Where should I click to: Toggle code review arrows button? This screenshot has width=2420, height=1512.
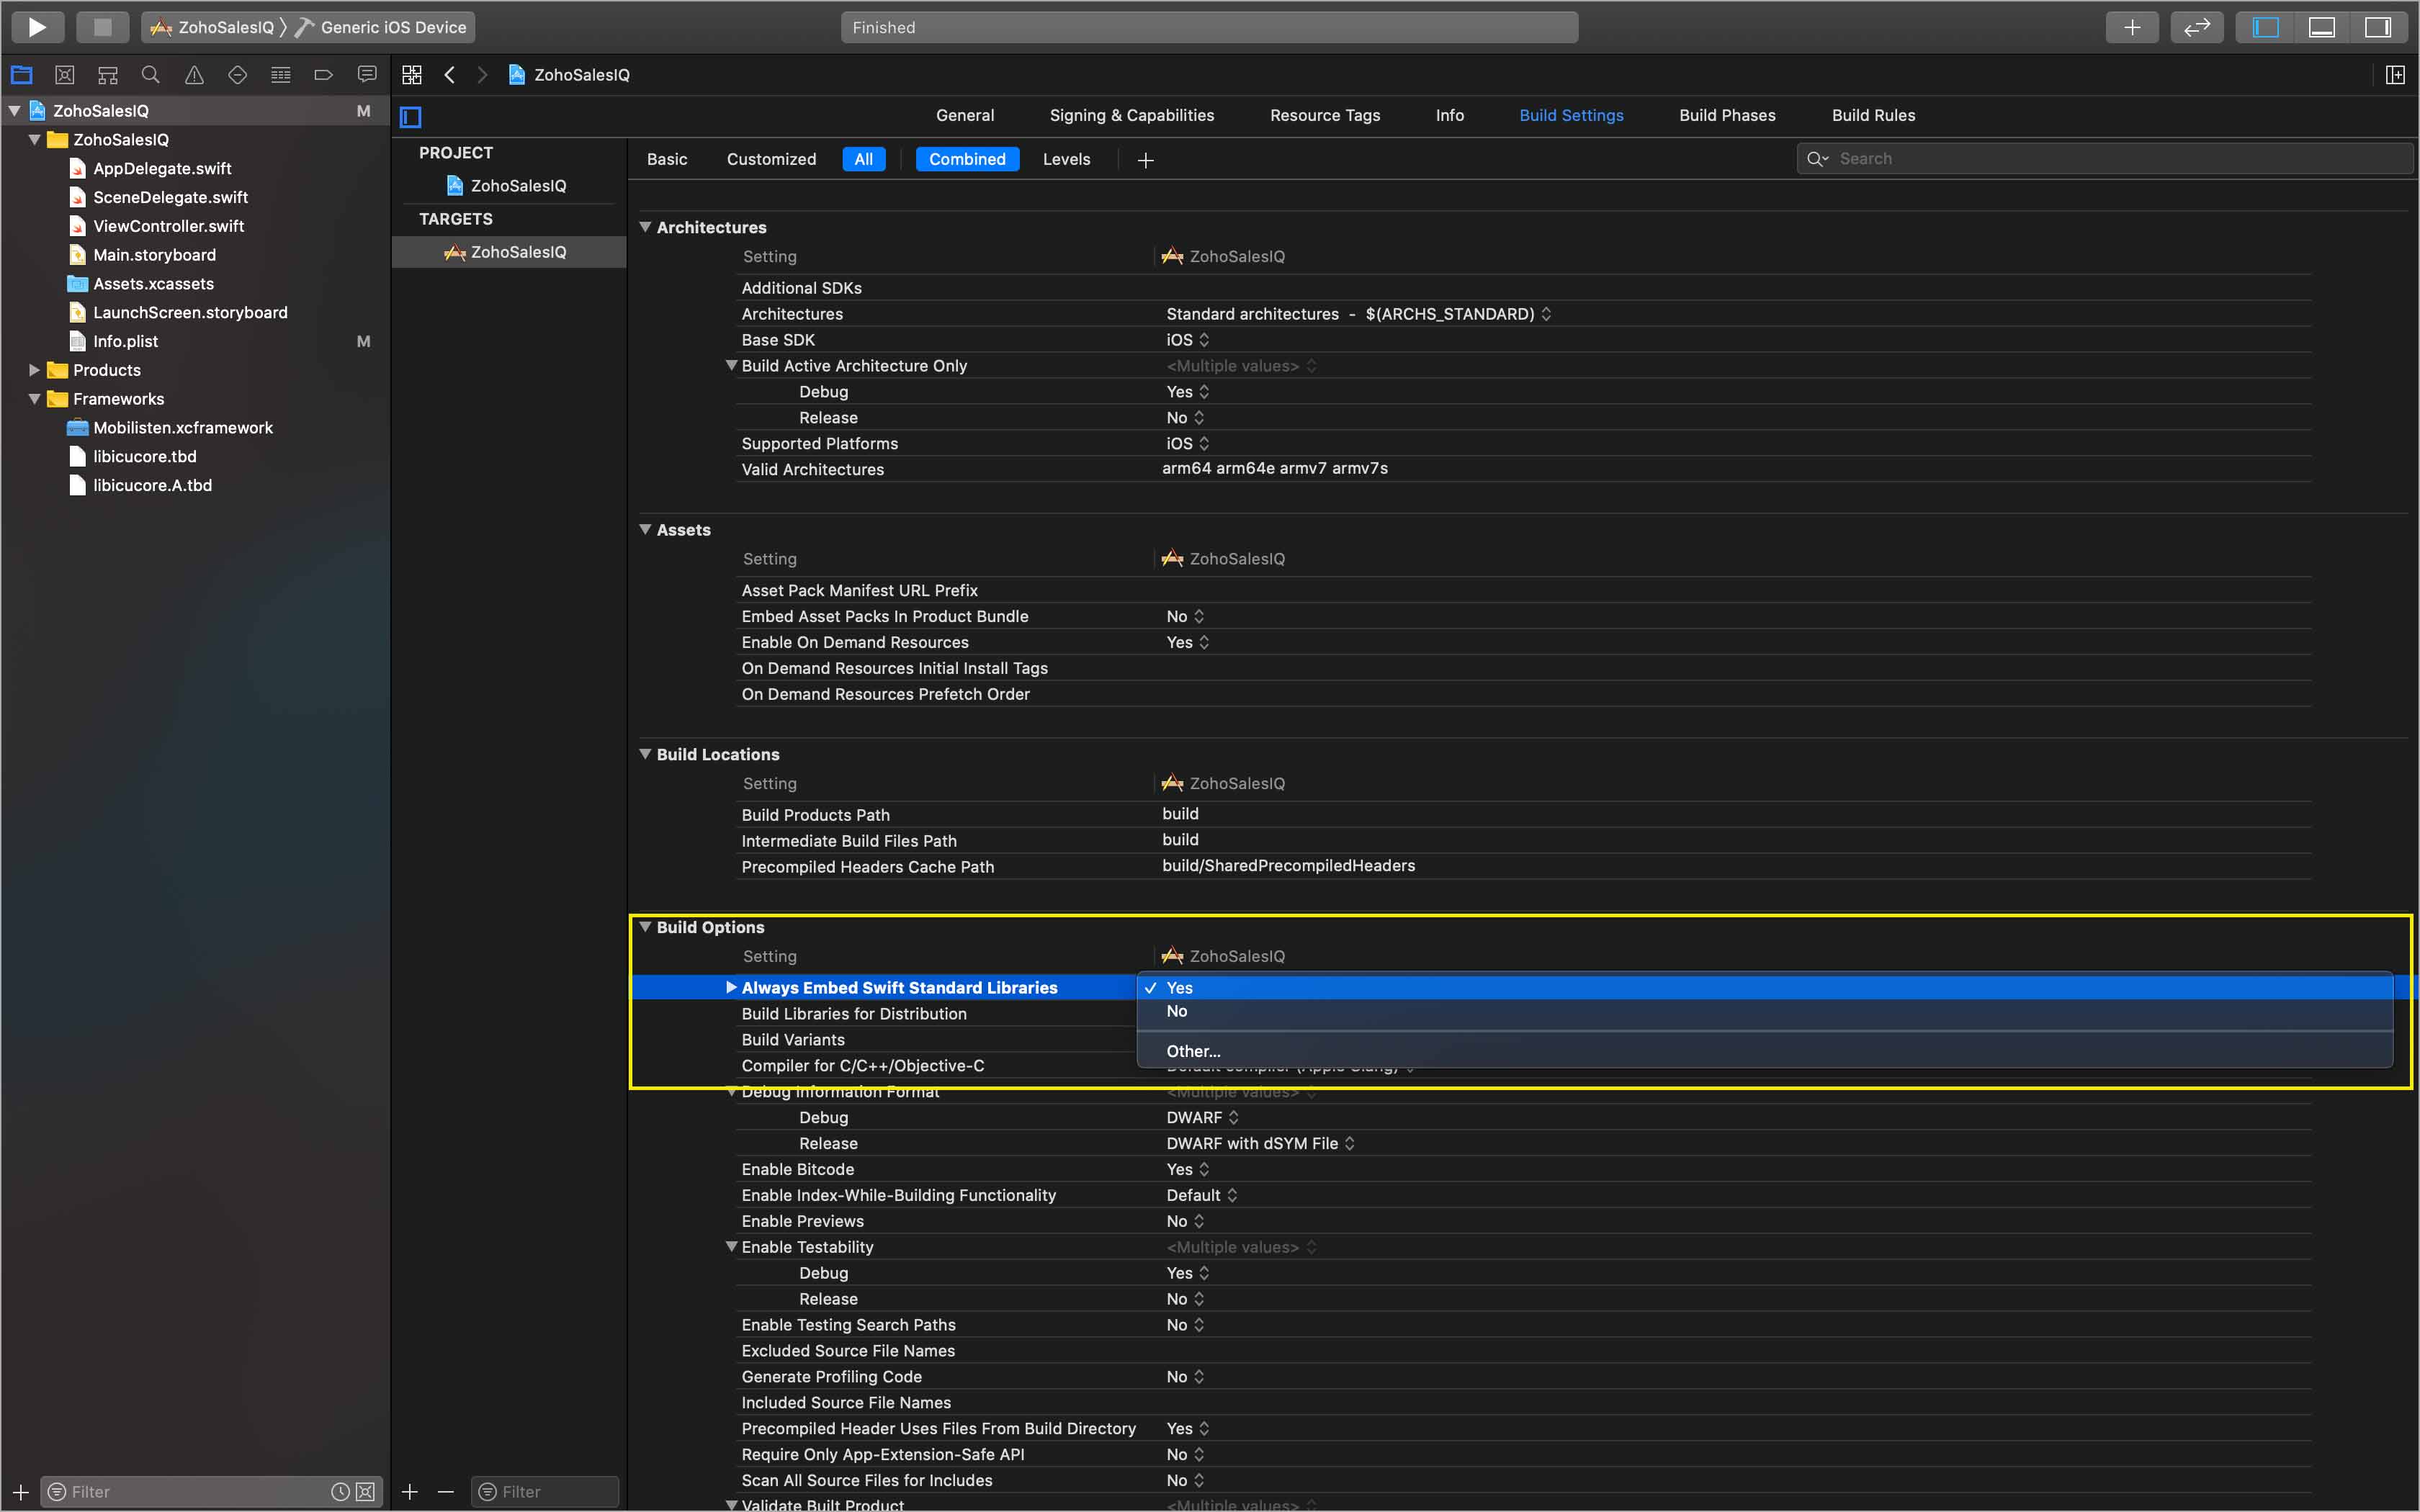tap(2196, 27)
